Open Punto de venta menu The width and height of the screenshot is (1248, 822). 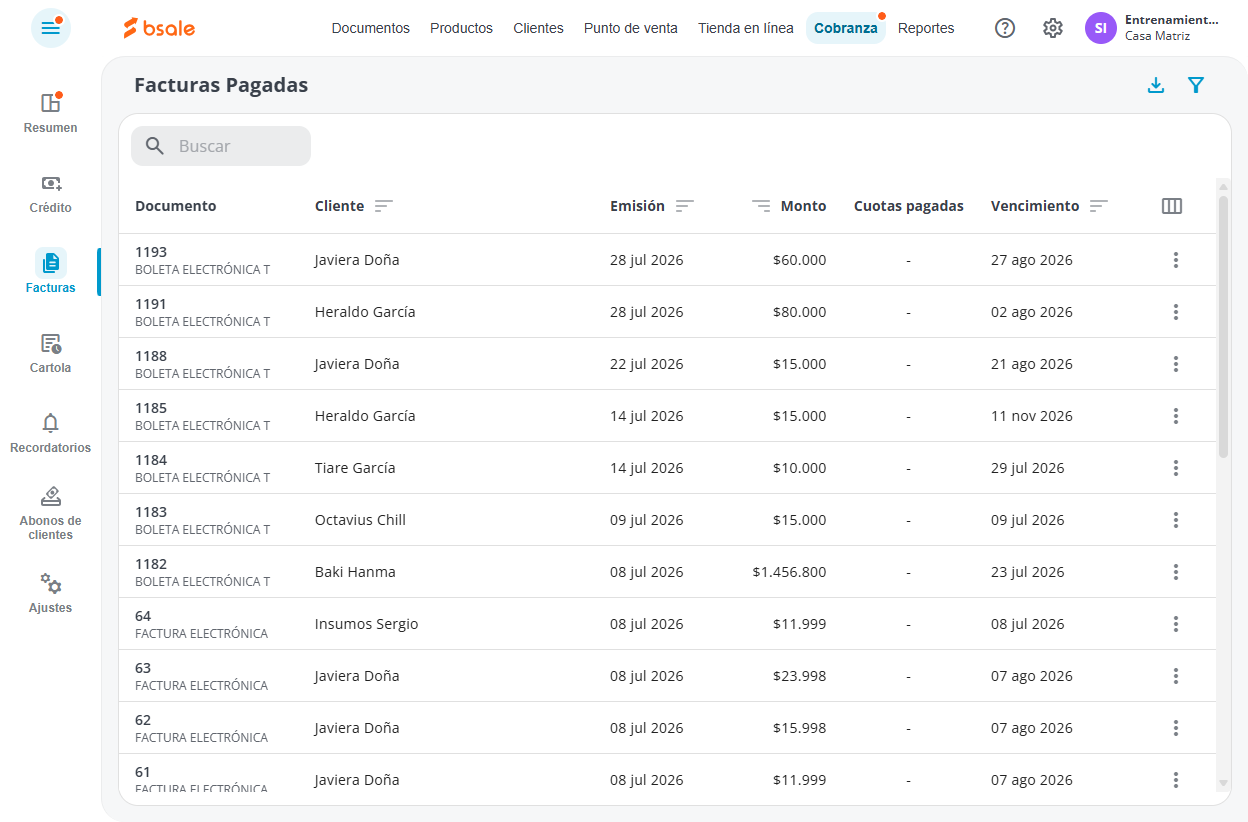click(631, 28)
